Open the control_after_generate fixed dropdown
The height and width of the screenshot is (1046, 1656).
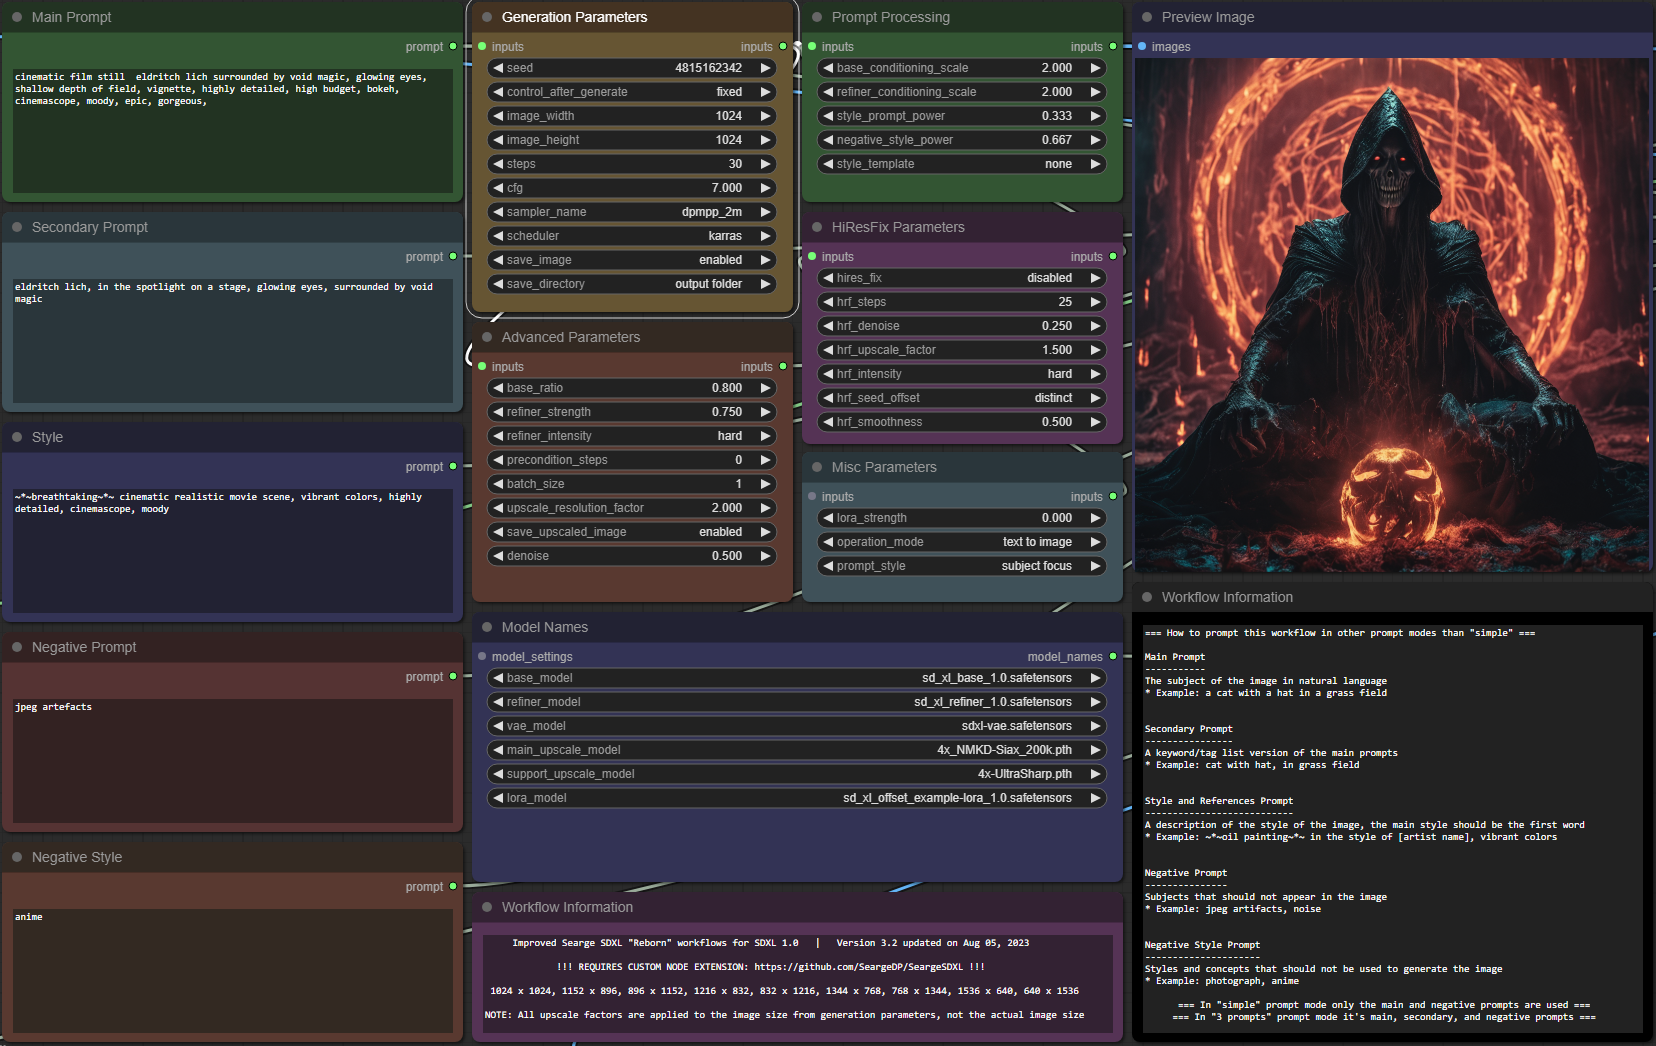pyautogui.click(x=632, y=92)
